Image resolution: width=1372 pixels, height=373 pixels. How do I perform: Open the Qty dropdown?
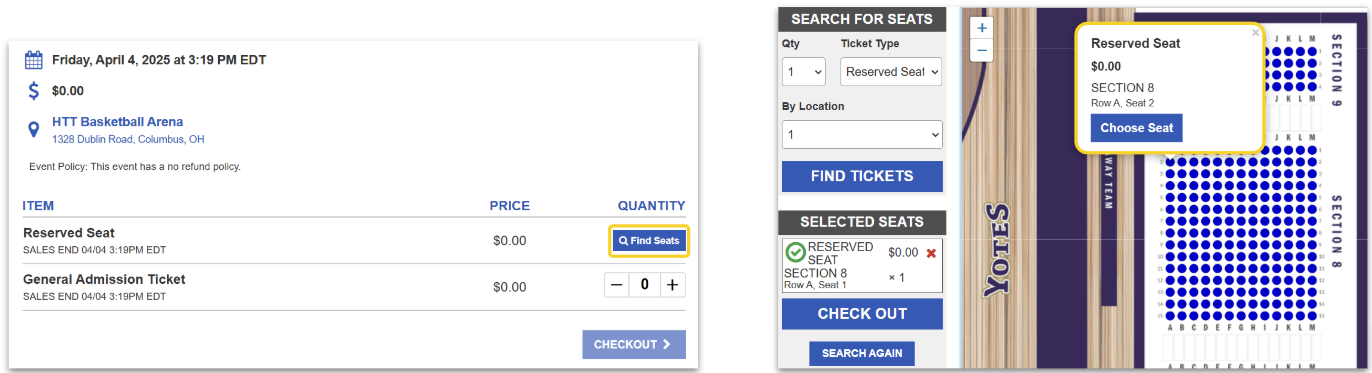point(804,72)
